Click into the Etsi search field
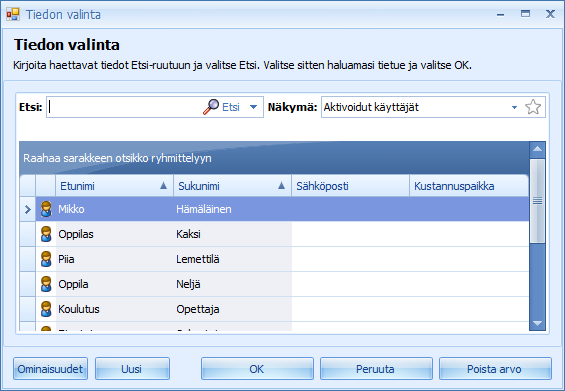 coord(124,107)
